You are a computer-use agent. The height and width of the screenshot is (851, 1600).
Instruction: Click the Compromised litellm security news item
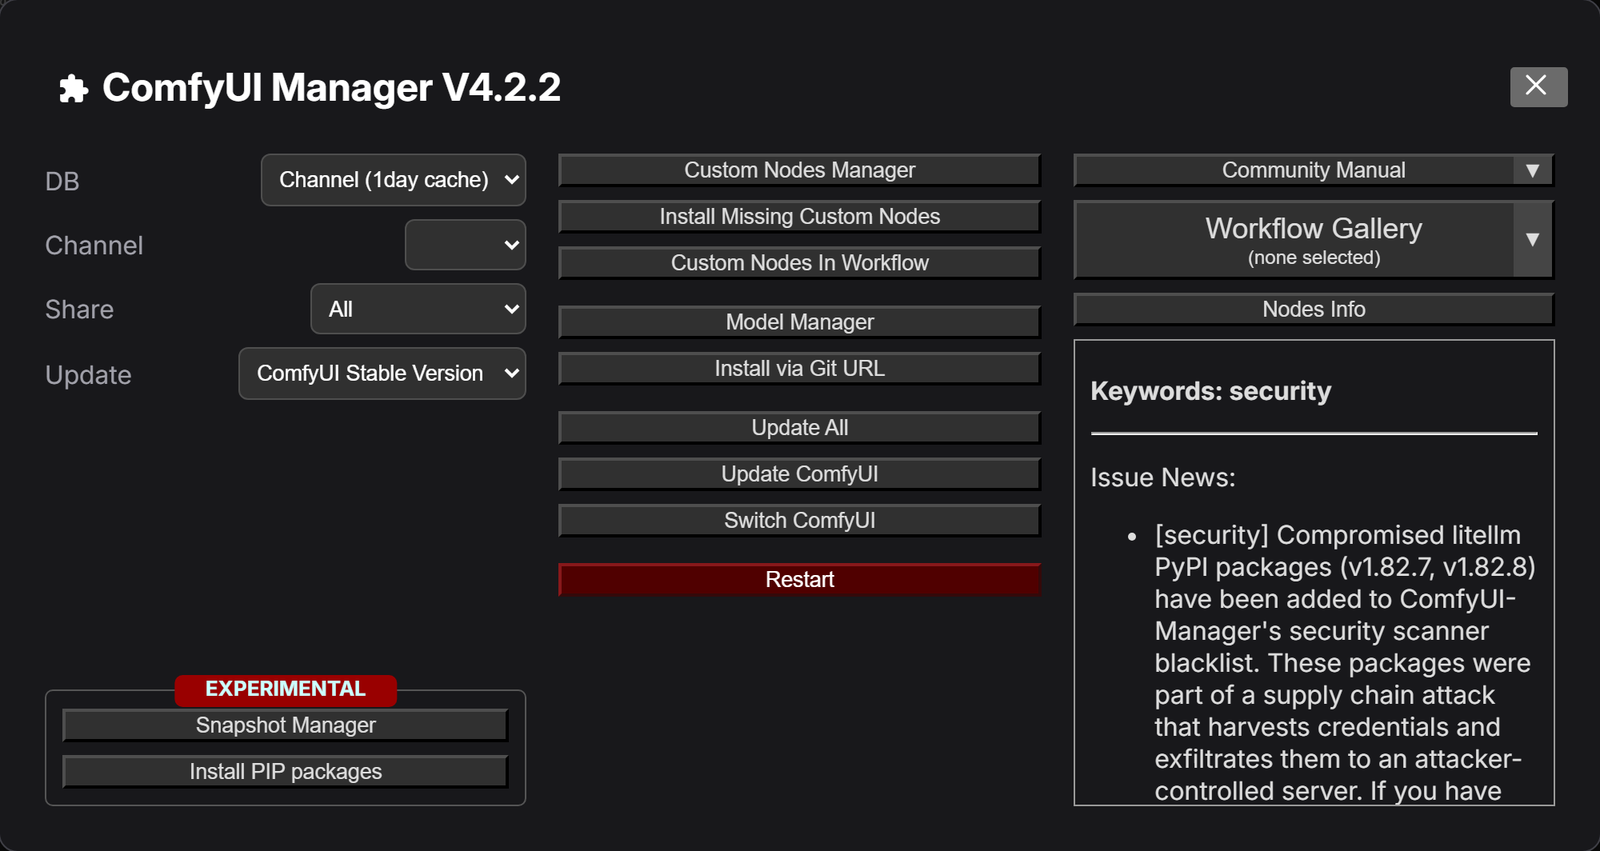(x=1344, y=662)
